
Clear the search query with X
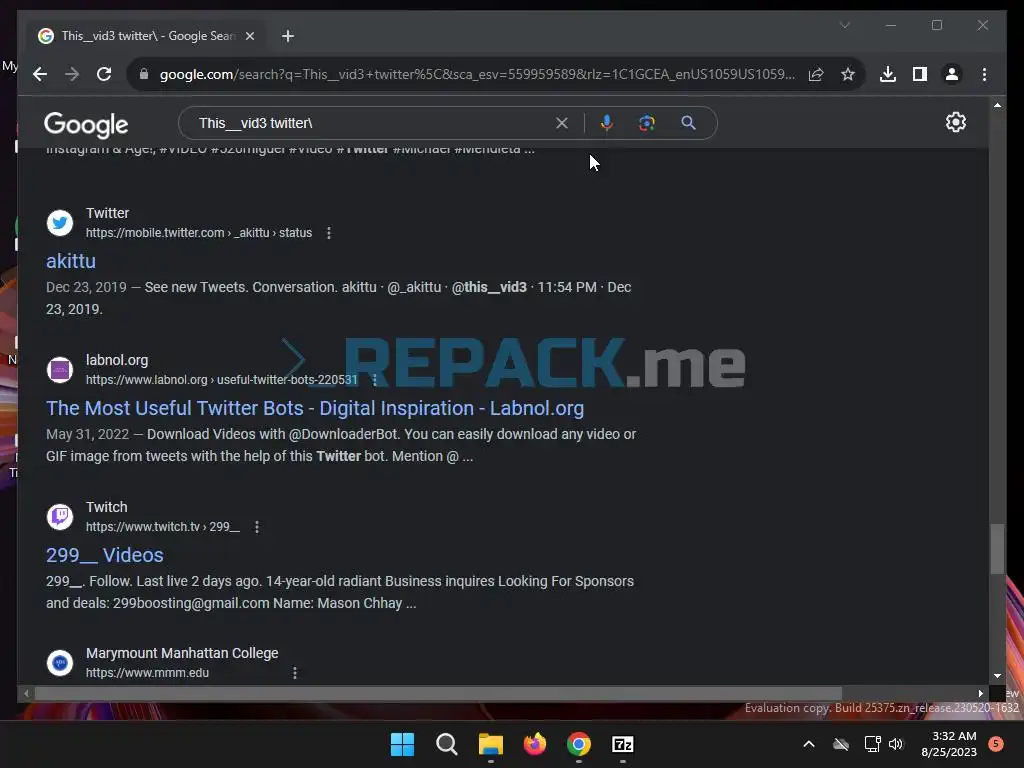coord(562,123)
